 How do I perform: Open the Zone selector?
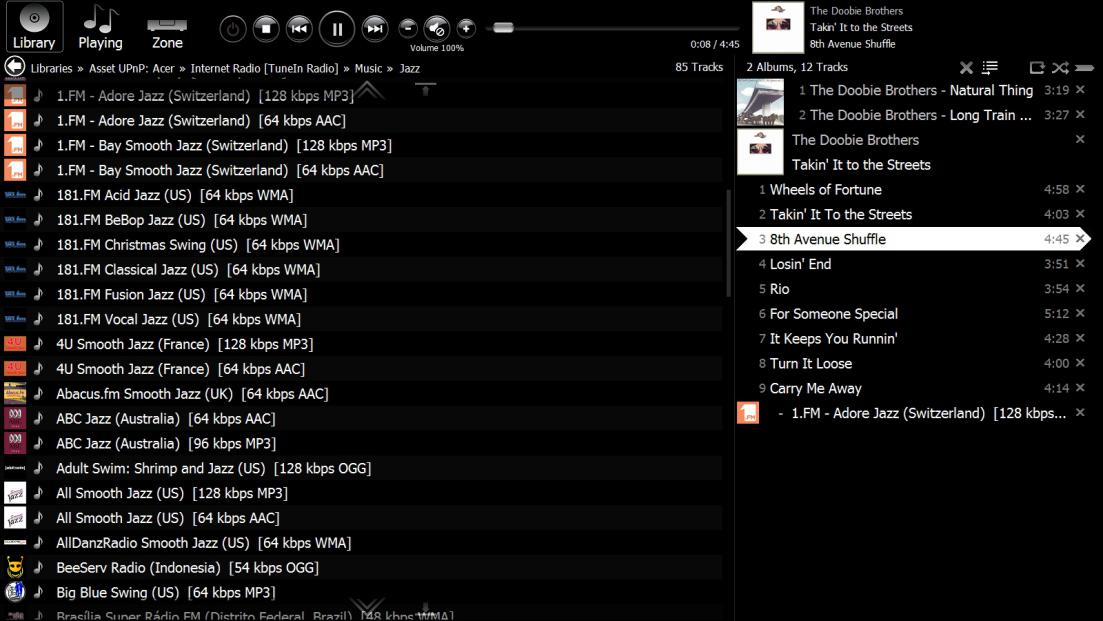(167, 27)
